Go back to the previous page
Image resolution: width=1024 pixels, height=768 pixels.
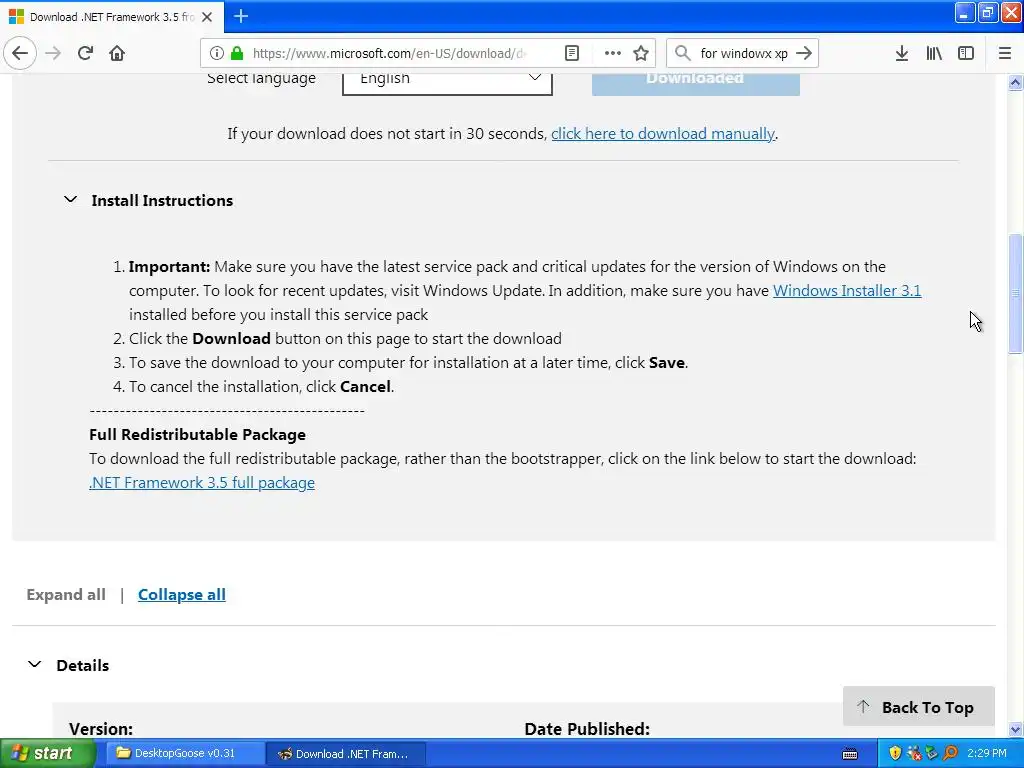click(x=20, y=53)
